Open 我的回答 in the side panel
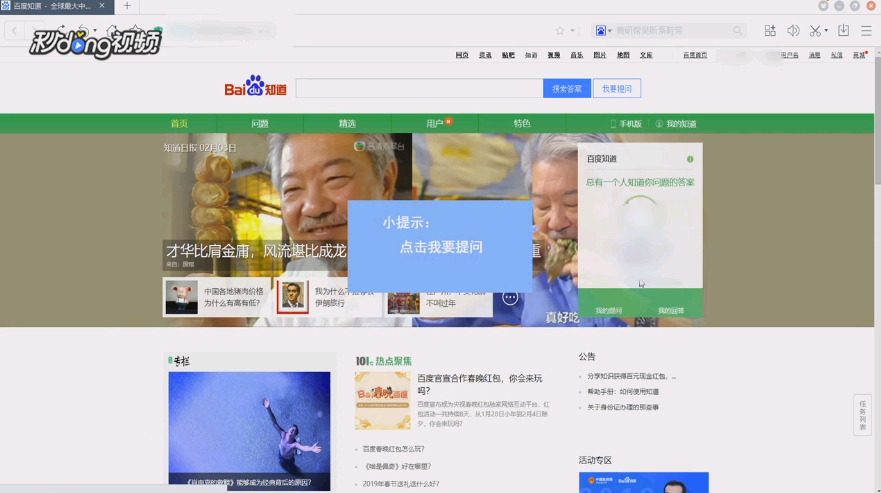The height and width of the screenshot is (493, 881). tap(671, 310)
